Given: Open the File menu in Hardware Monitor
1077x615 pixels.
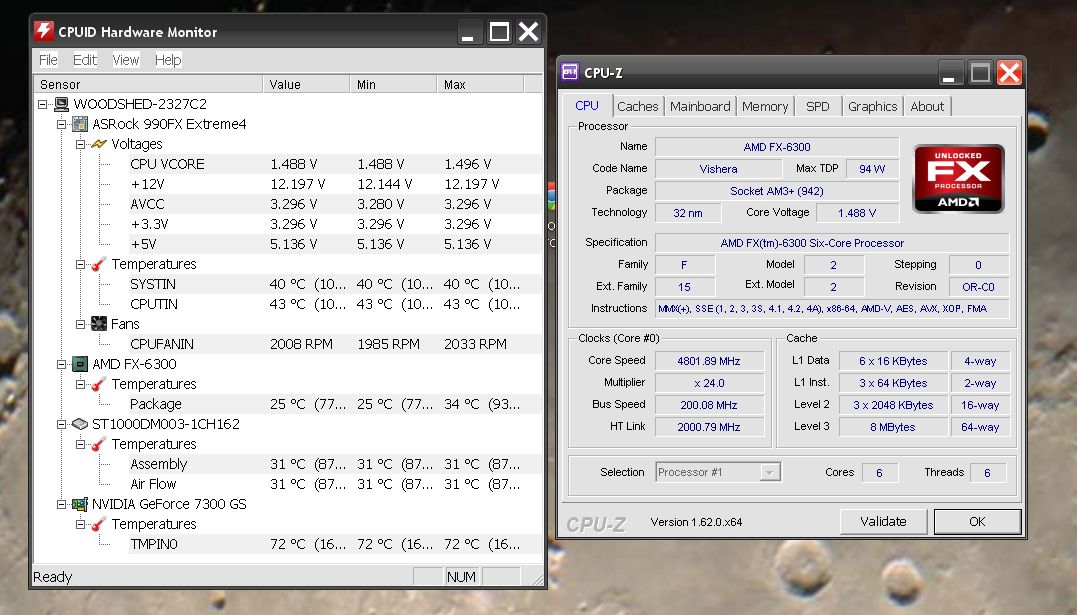Looking at the screenshot, I should (x=48, y=60).
